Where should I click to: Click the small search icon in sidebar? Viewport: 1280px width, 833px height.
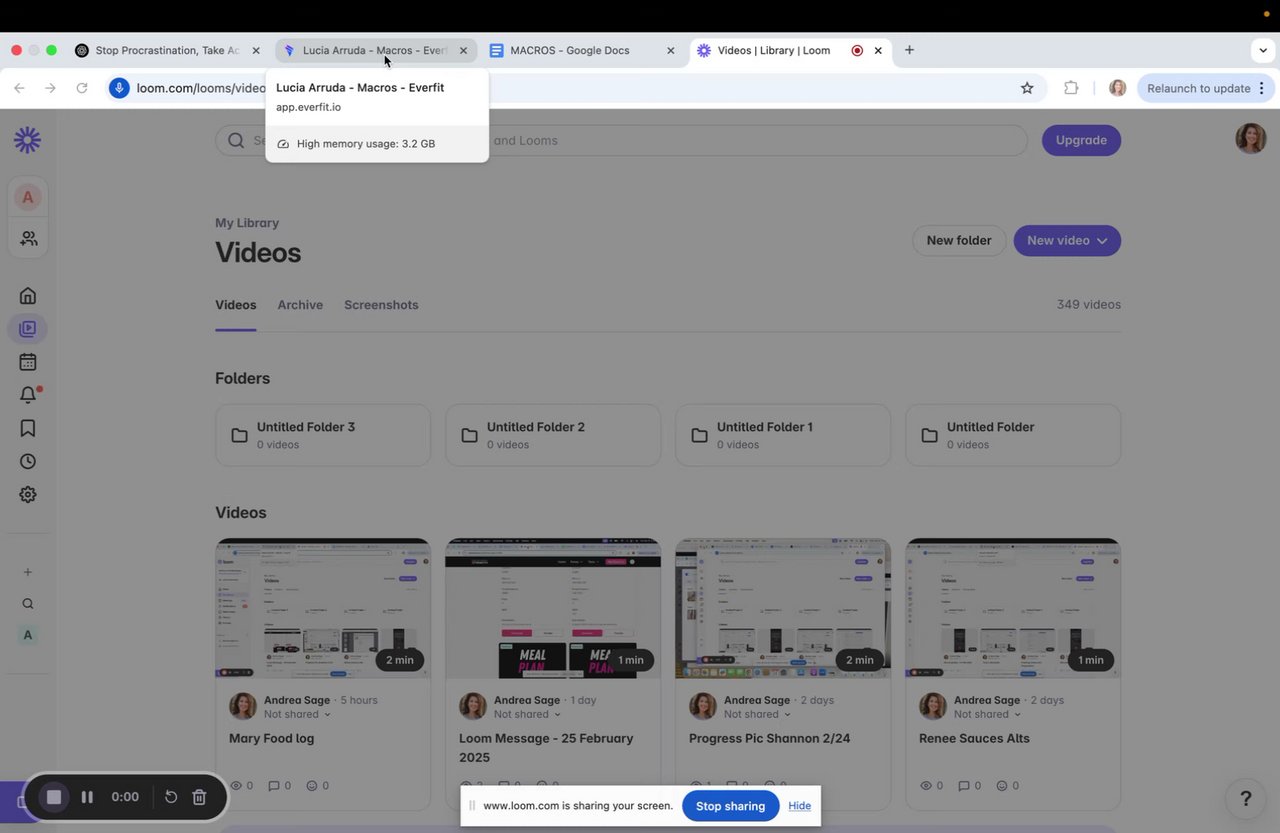(x=28, y=604)
